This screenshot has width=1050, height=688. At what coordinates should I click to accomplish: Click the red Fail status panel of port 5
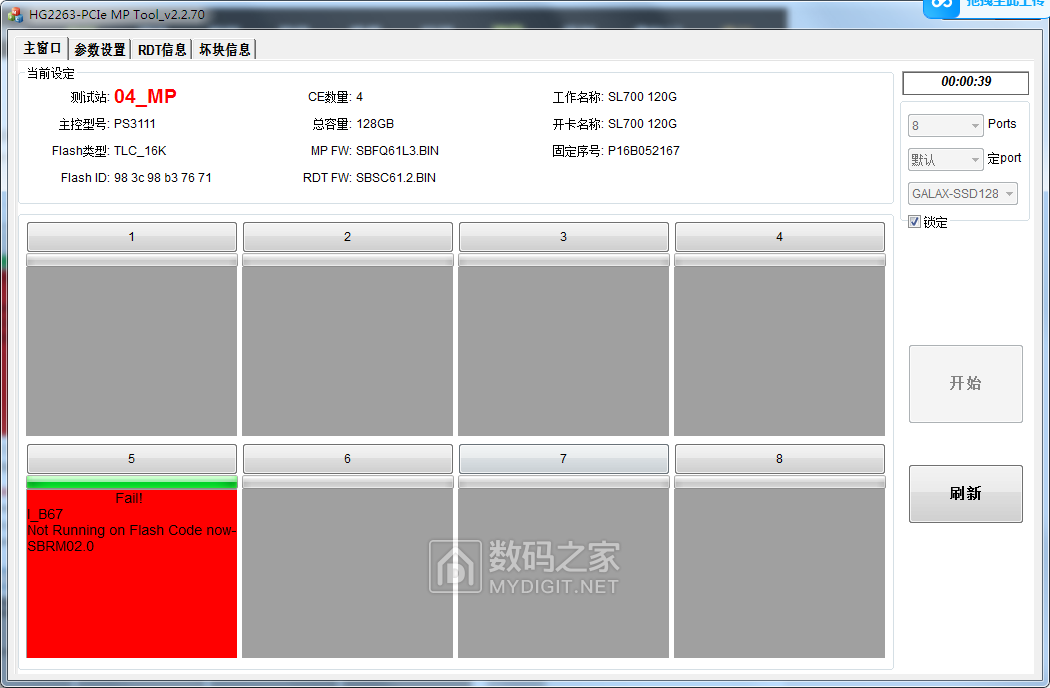click(132, 573)
